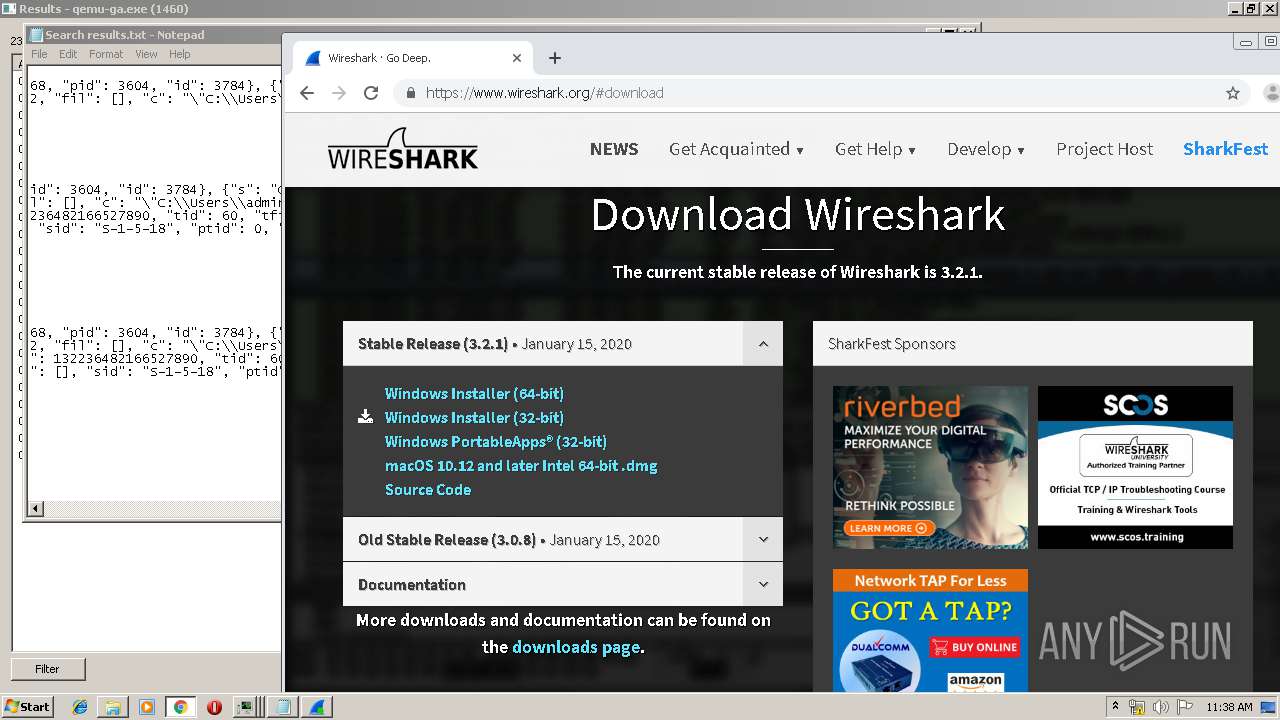Reload the Wireshark page
The image size is (1280, 720).
coord(371,93)
